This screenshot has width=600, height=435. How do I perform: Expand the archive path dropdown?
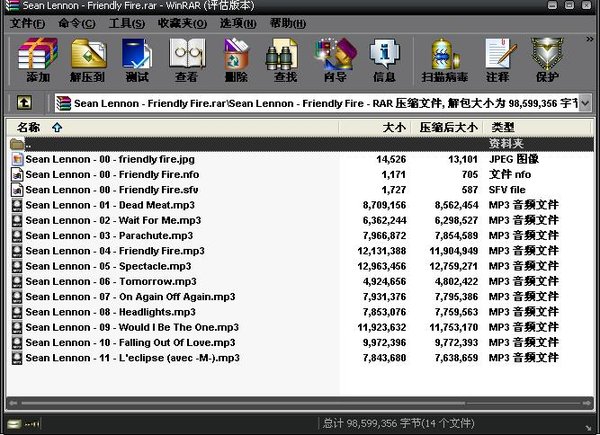point(585,103)
